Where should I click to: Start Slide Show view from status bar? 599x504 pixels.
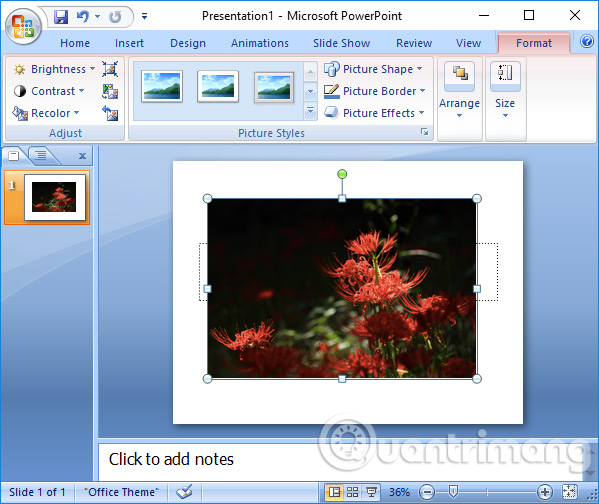tap(371, 492)
